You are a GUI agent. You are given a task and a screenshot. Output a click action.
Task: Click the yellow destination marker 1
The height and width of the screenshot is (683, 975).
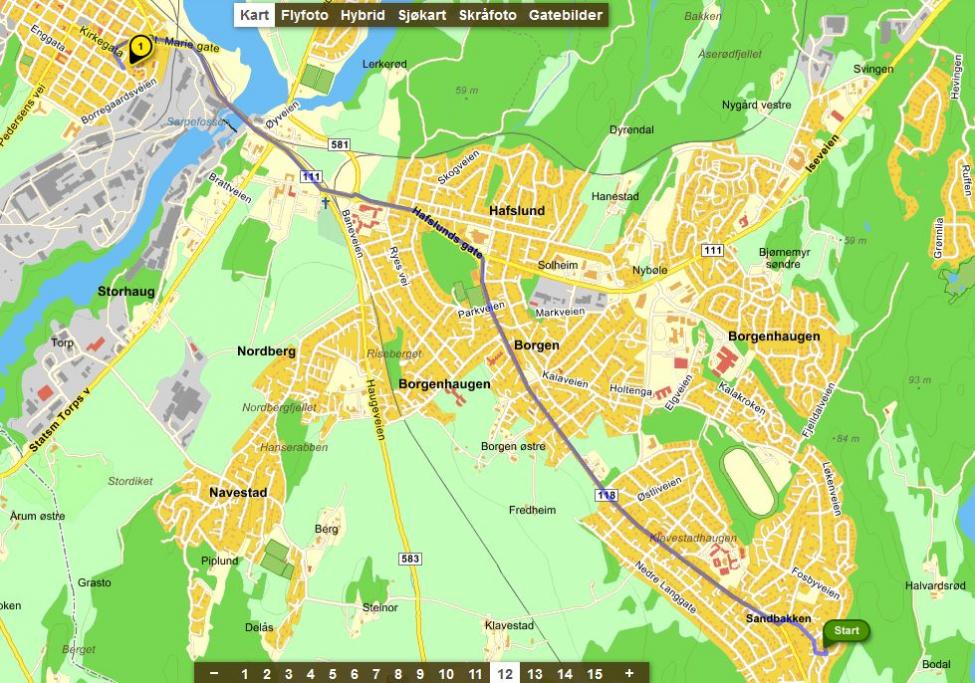pyautogui.click(x=141, y=49)
